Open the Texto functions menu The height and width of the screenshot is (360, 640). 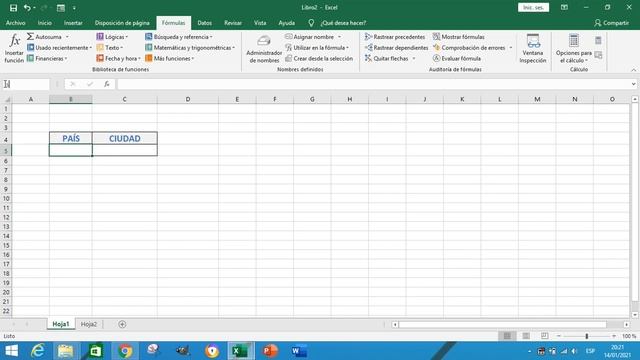click(109, 48)
